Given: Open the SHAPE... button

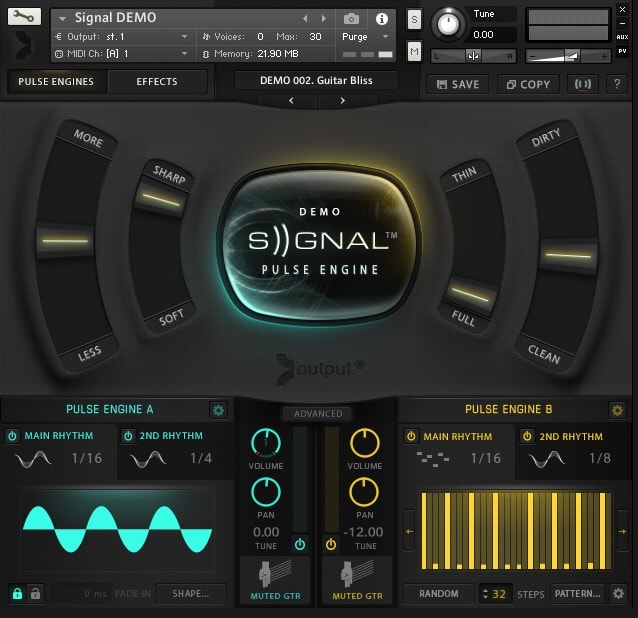Looking at the screenshot, I should pos(190,594).
